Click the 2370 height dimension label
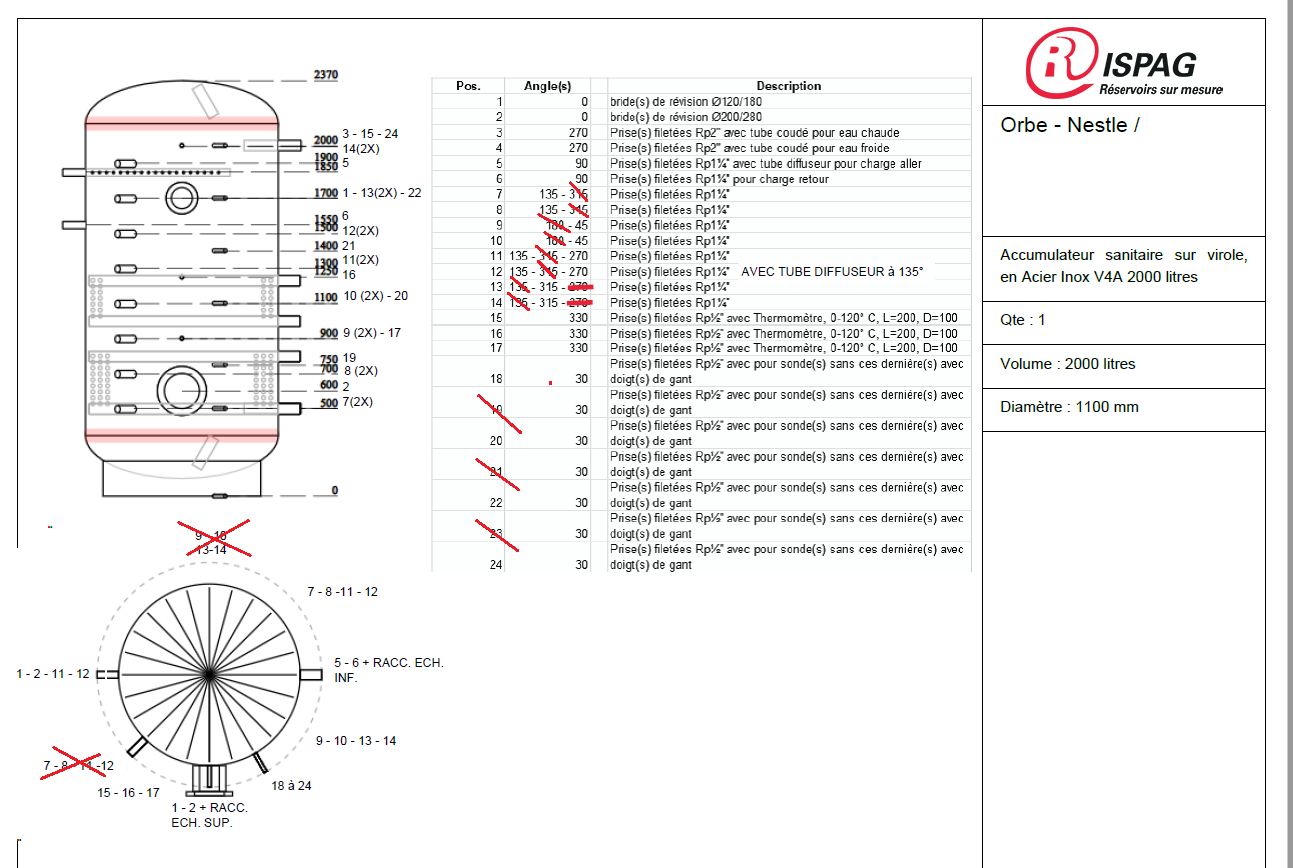 pos(325,75)
